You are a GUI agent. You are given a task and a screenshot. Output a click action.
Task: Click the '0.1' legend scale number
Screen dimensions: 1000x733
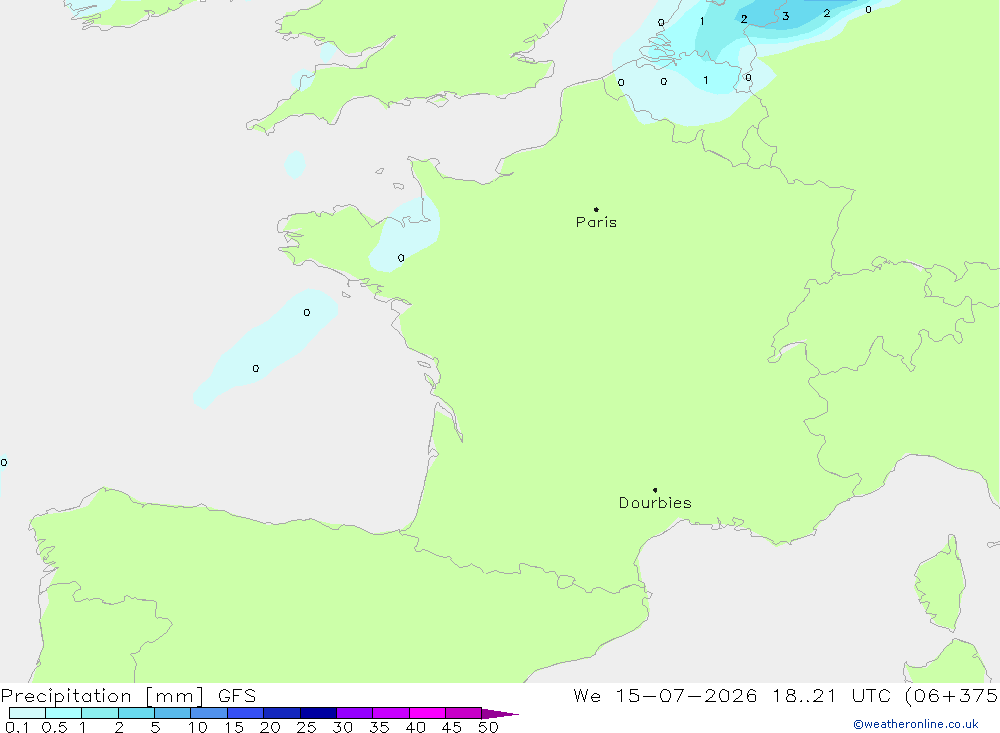coord(17,727)
